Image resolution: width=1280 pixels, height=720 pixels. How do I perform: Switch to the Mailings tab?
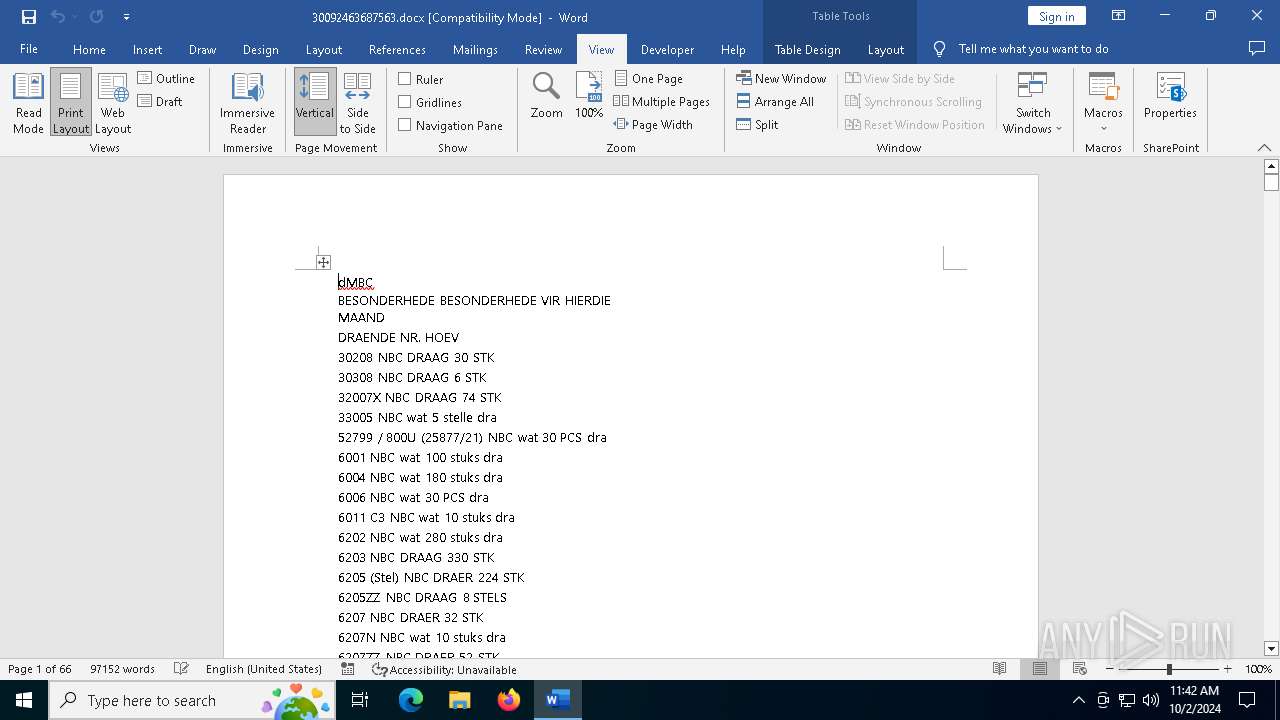point(475,49)
